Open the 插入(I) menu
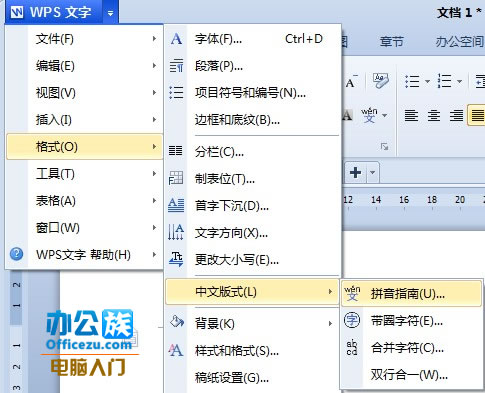This screenshot has height=393, width=485. (x=84, y=120)
